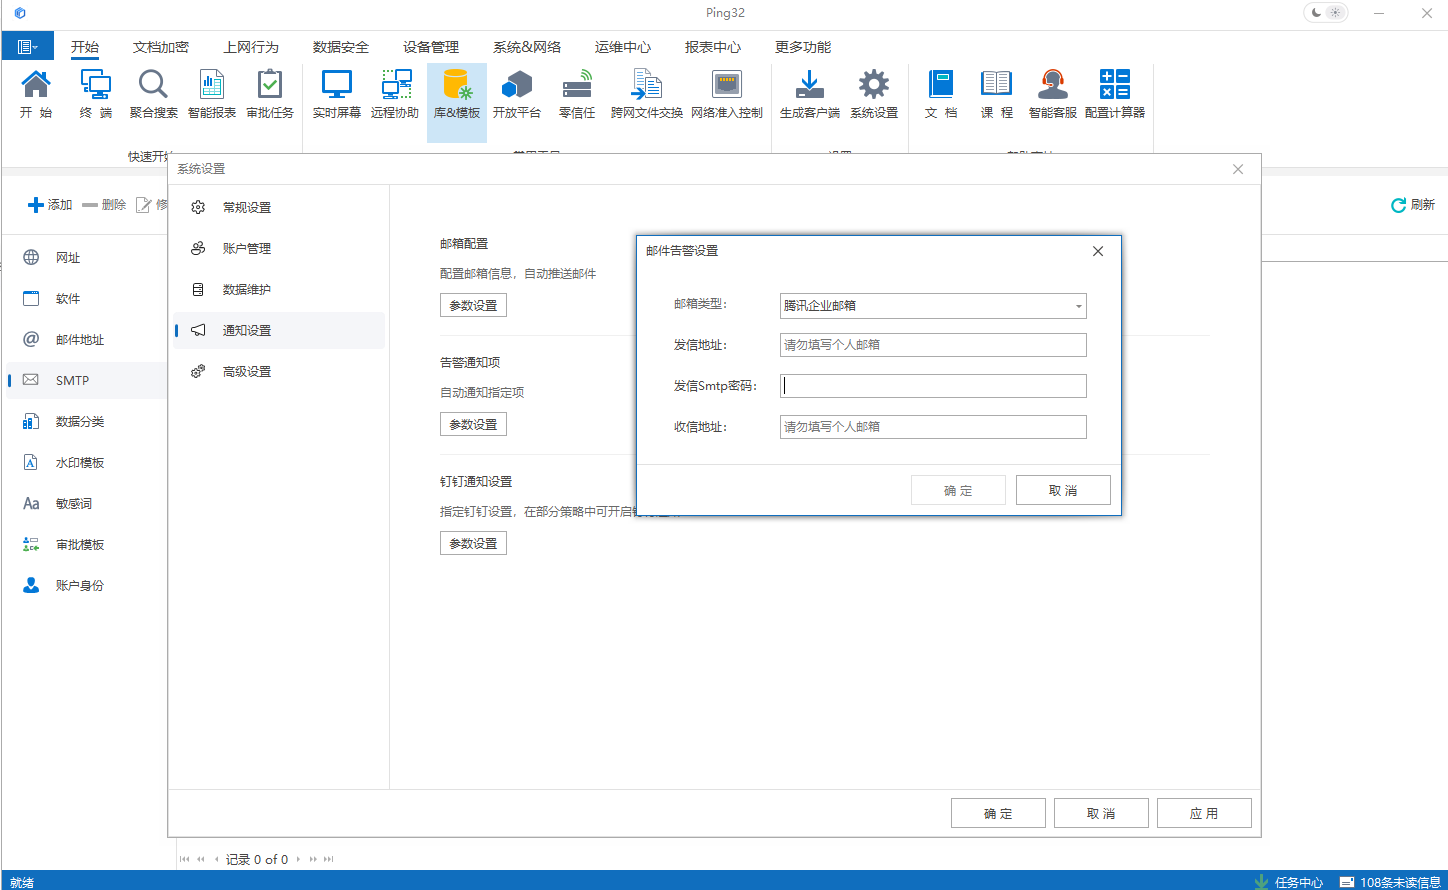Image resolution: width=1448 pixels, height=890 pixels.
Task: Confirm email alert settings with 确定
Action: click(958, 489)
